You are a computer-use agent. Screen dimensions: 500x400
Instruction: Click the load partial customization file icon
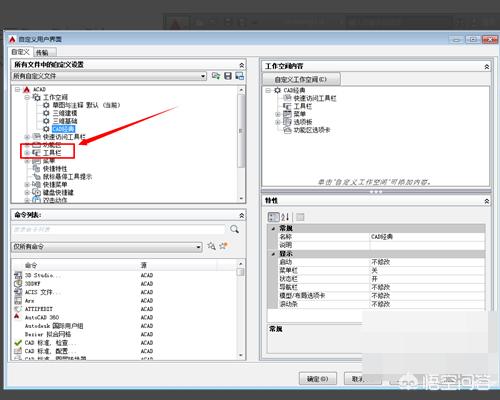[x=216, y=76]
